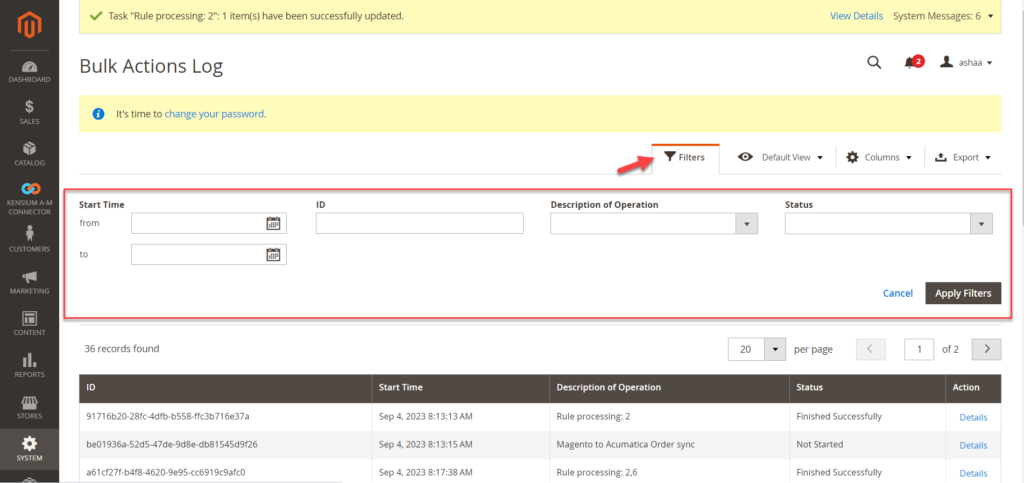Click the previous page arrow

pos(871,349)
